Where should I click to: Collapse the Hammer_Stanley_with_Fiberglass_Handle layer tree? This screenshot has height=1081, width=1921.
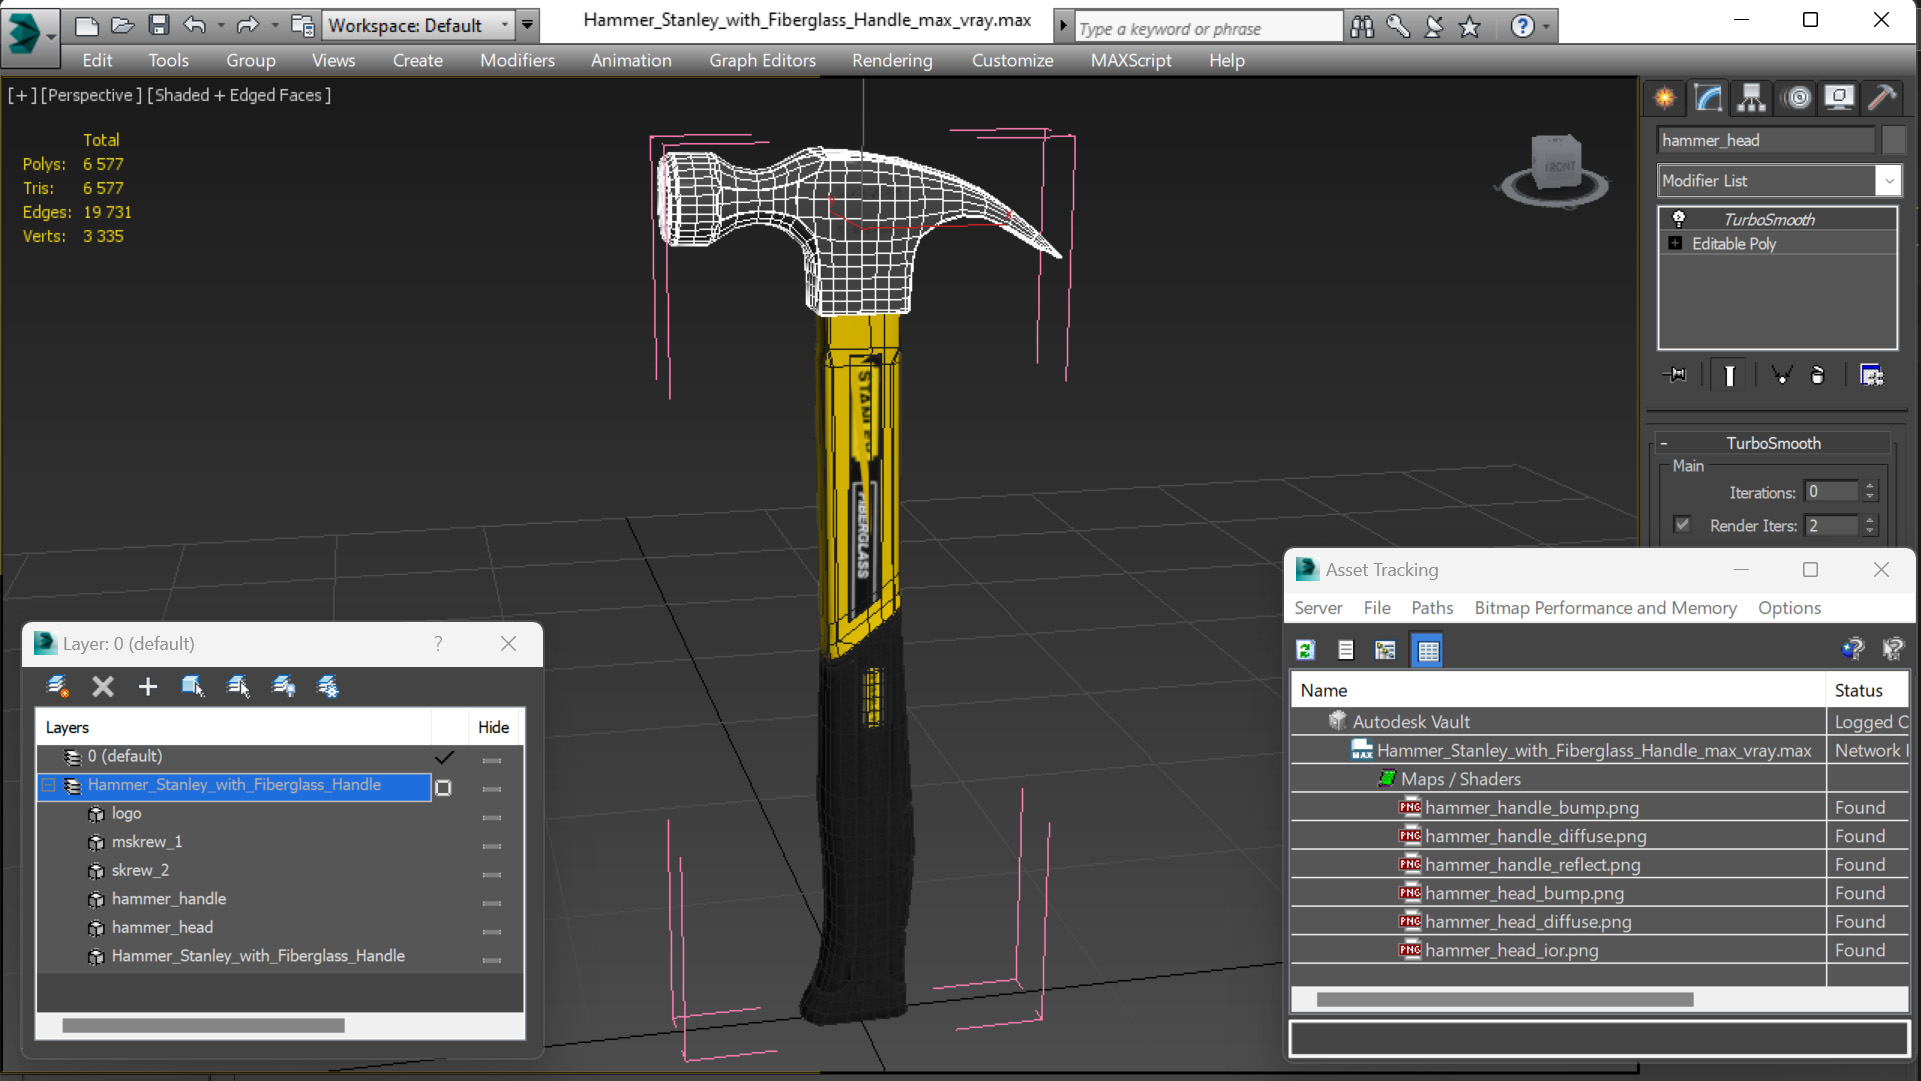48,786
